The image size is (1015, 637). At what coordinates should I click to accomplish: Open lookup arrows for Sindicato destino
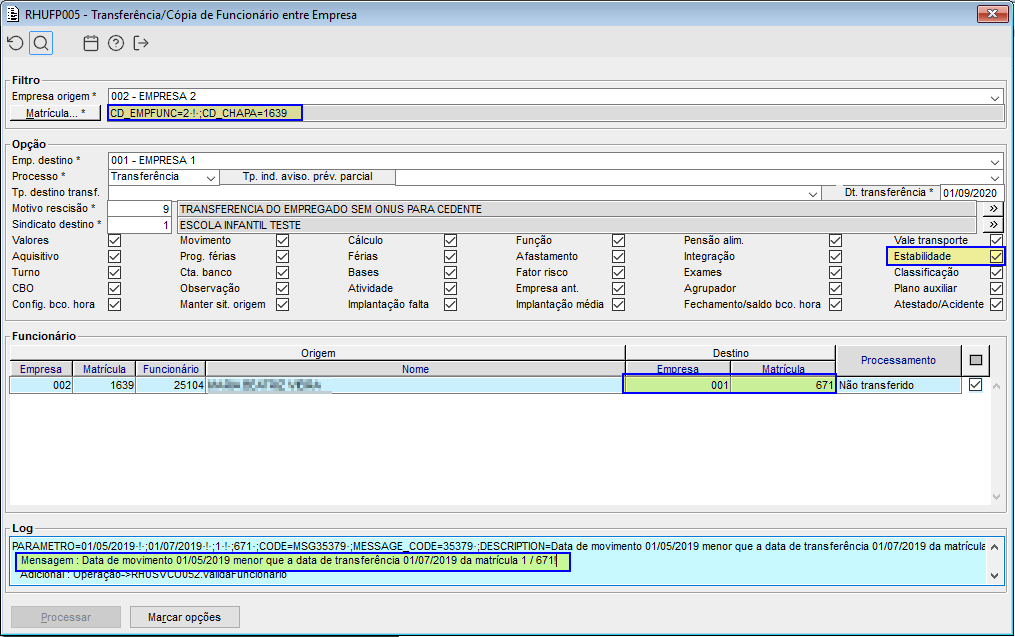click(x=993, y=225)
